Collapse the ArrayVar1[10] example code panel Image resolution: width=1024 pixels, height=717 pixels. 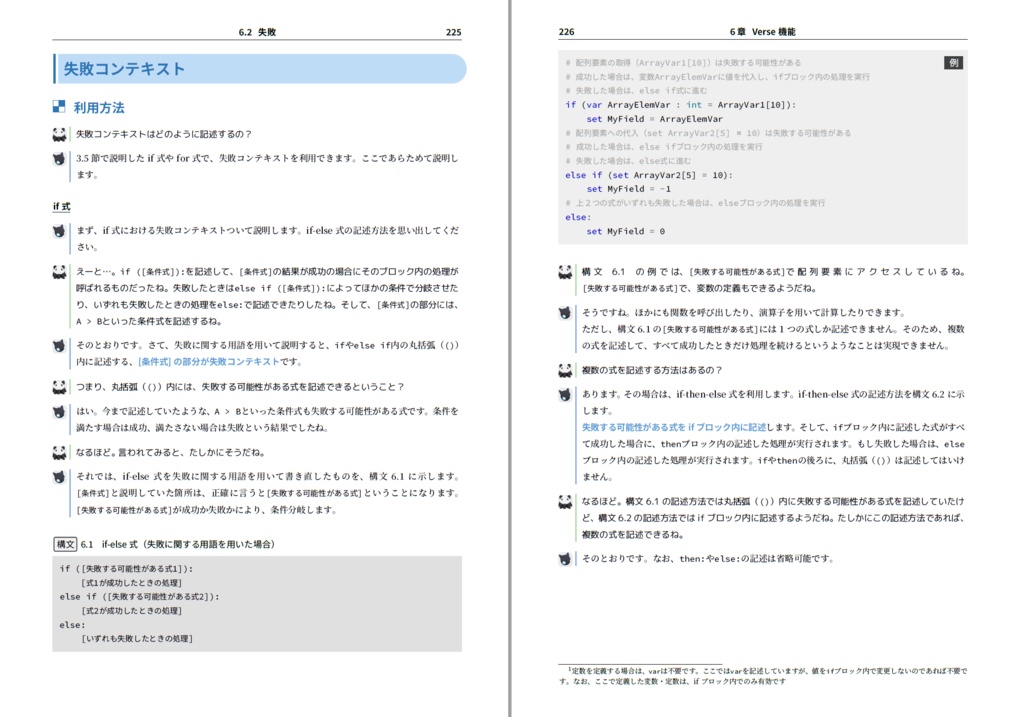coord(760,150)
